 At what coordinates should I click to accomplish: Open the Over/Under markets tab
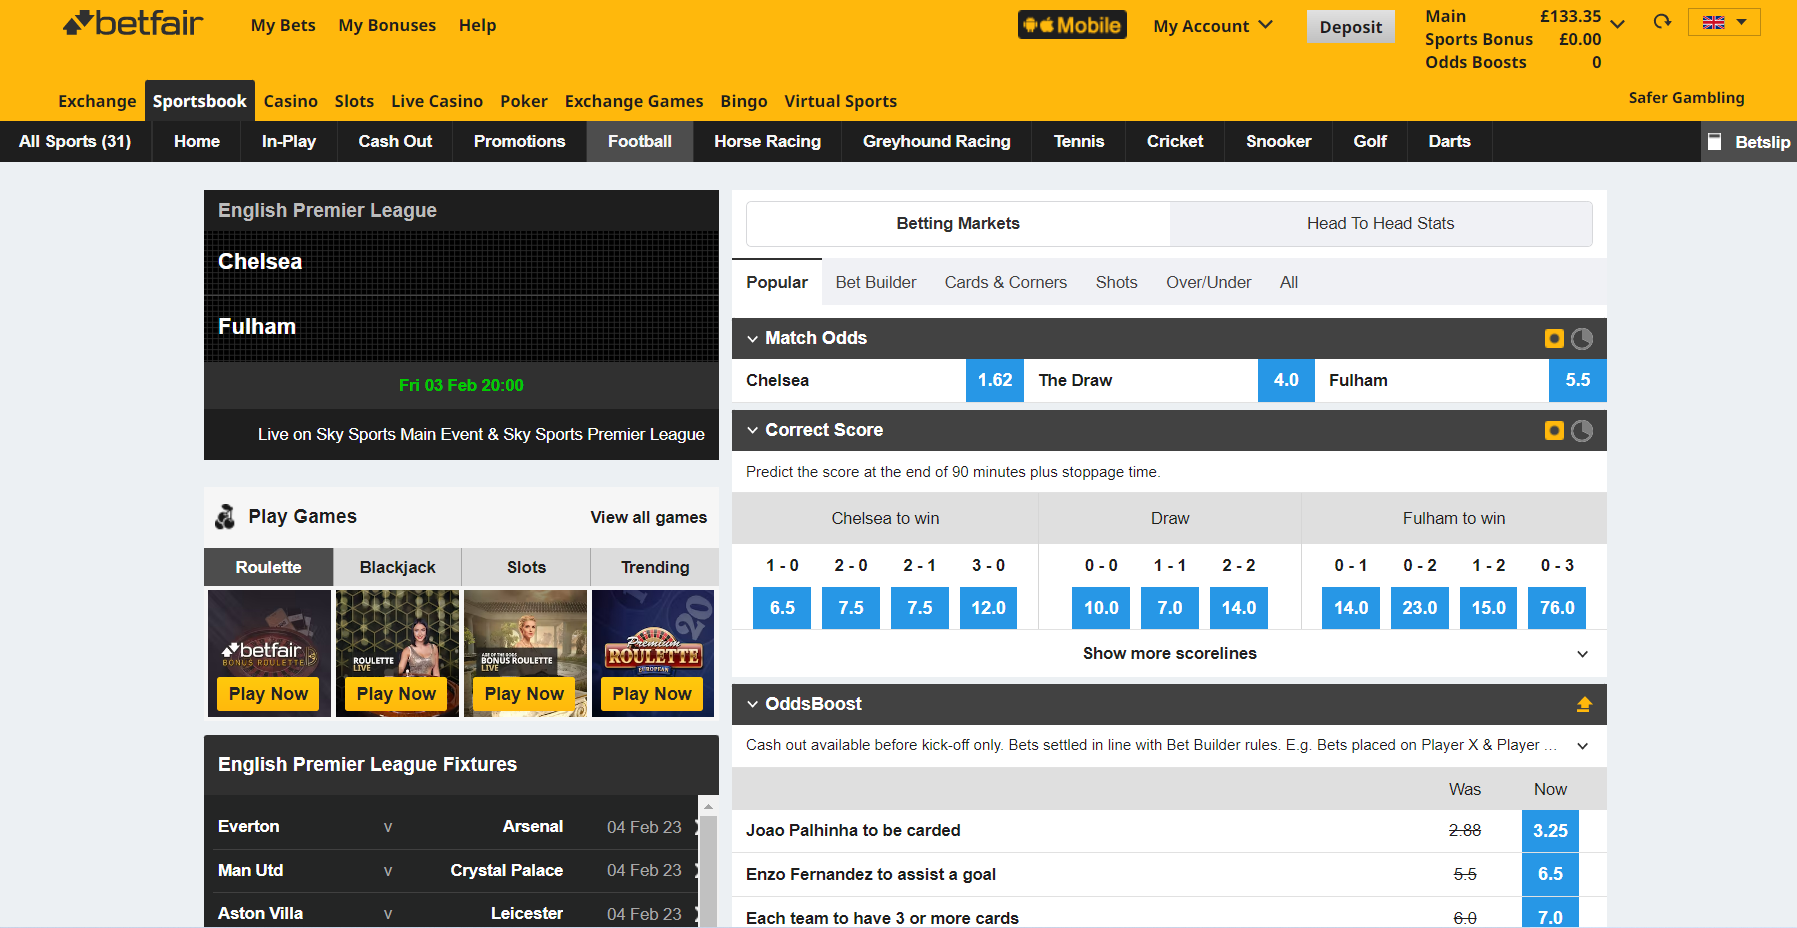tap(1208, 283)
